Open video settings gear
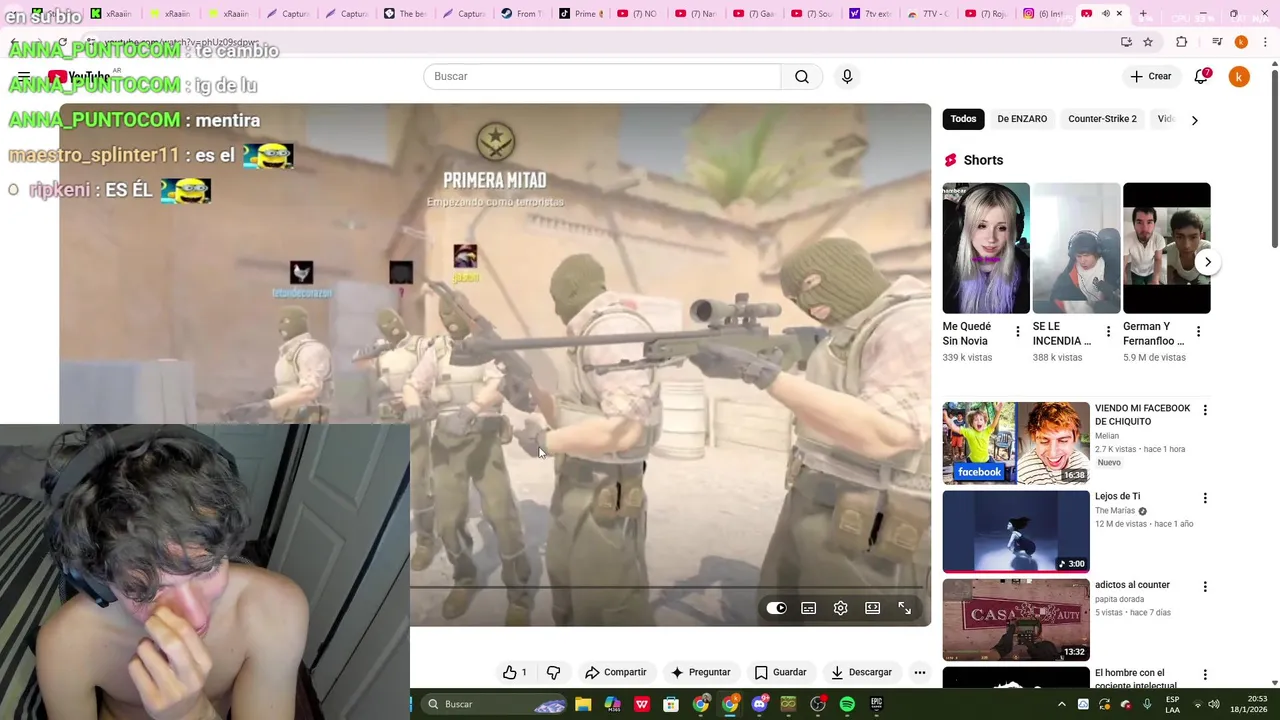Screen dimensions: 1280x720 [840, 608]
